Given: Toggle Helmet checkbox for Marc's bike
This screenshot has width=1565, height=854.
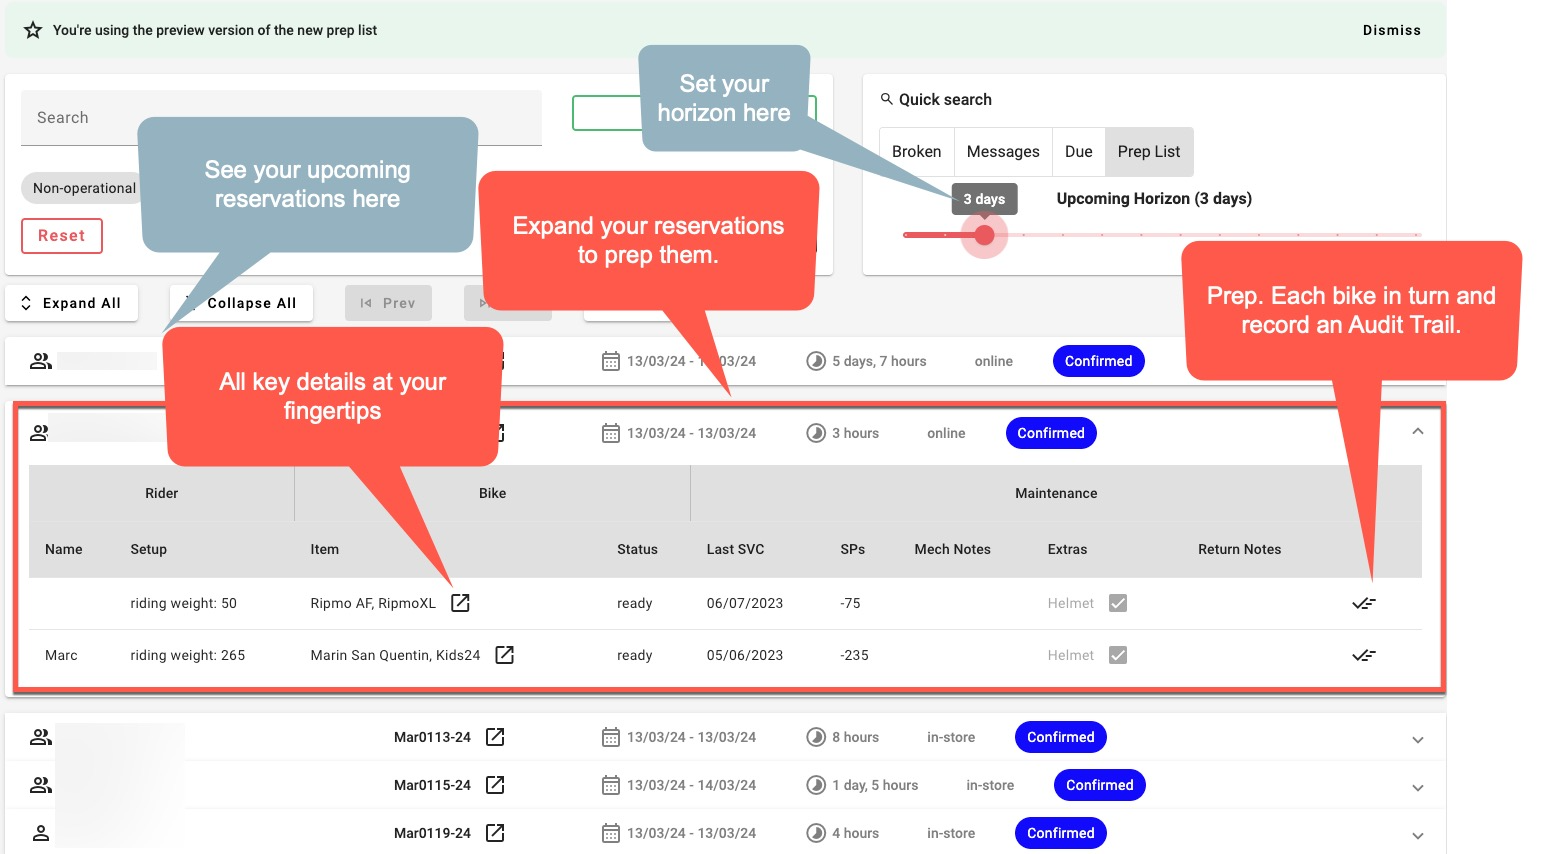Looking at the screenshot, I should (x=1118, y=655).
